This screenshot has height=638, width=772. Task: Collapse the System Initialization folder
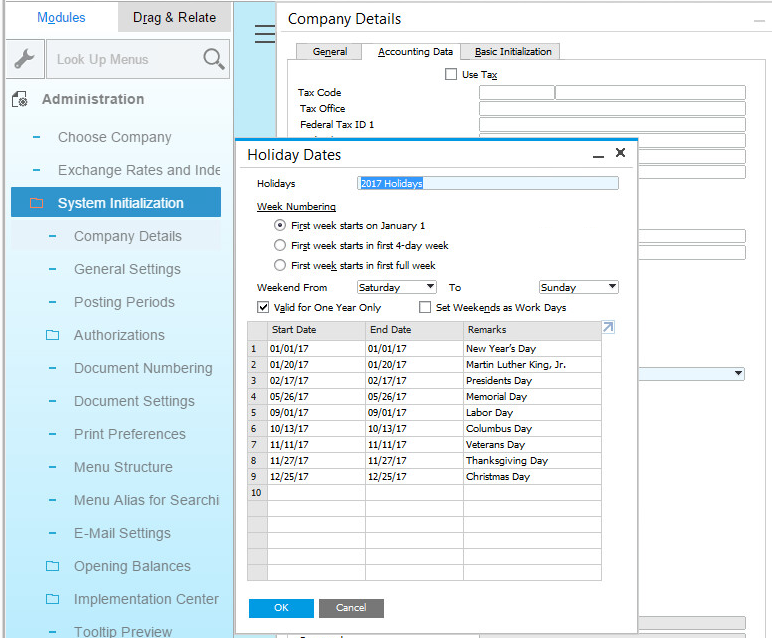tap(37, 203)
